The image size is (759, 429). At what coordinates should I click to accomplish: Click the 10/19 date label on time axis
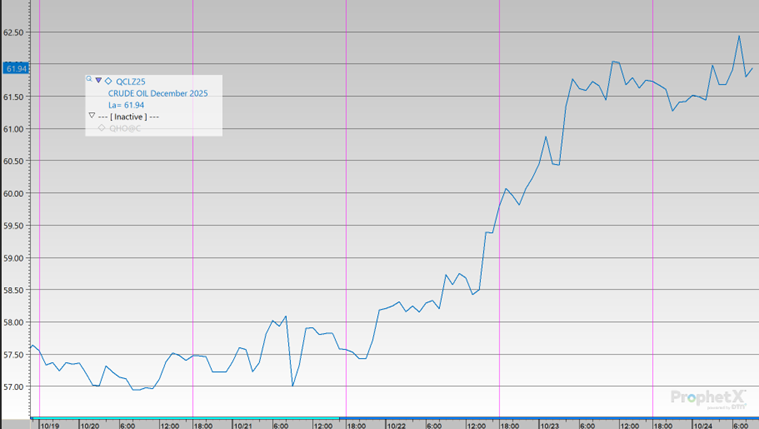click(49, 424)
